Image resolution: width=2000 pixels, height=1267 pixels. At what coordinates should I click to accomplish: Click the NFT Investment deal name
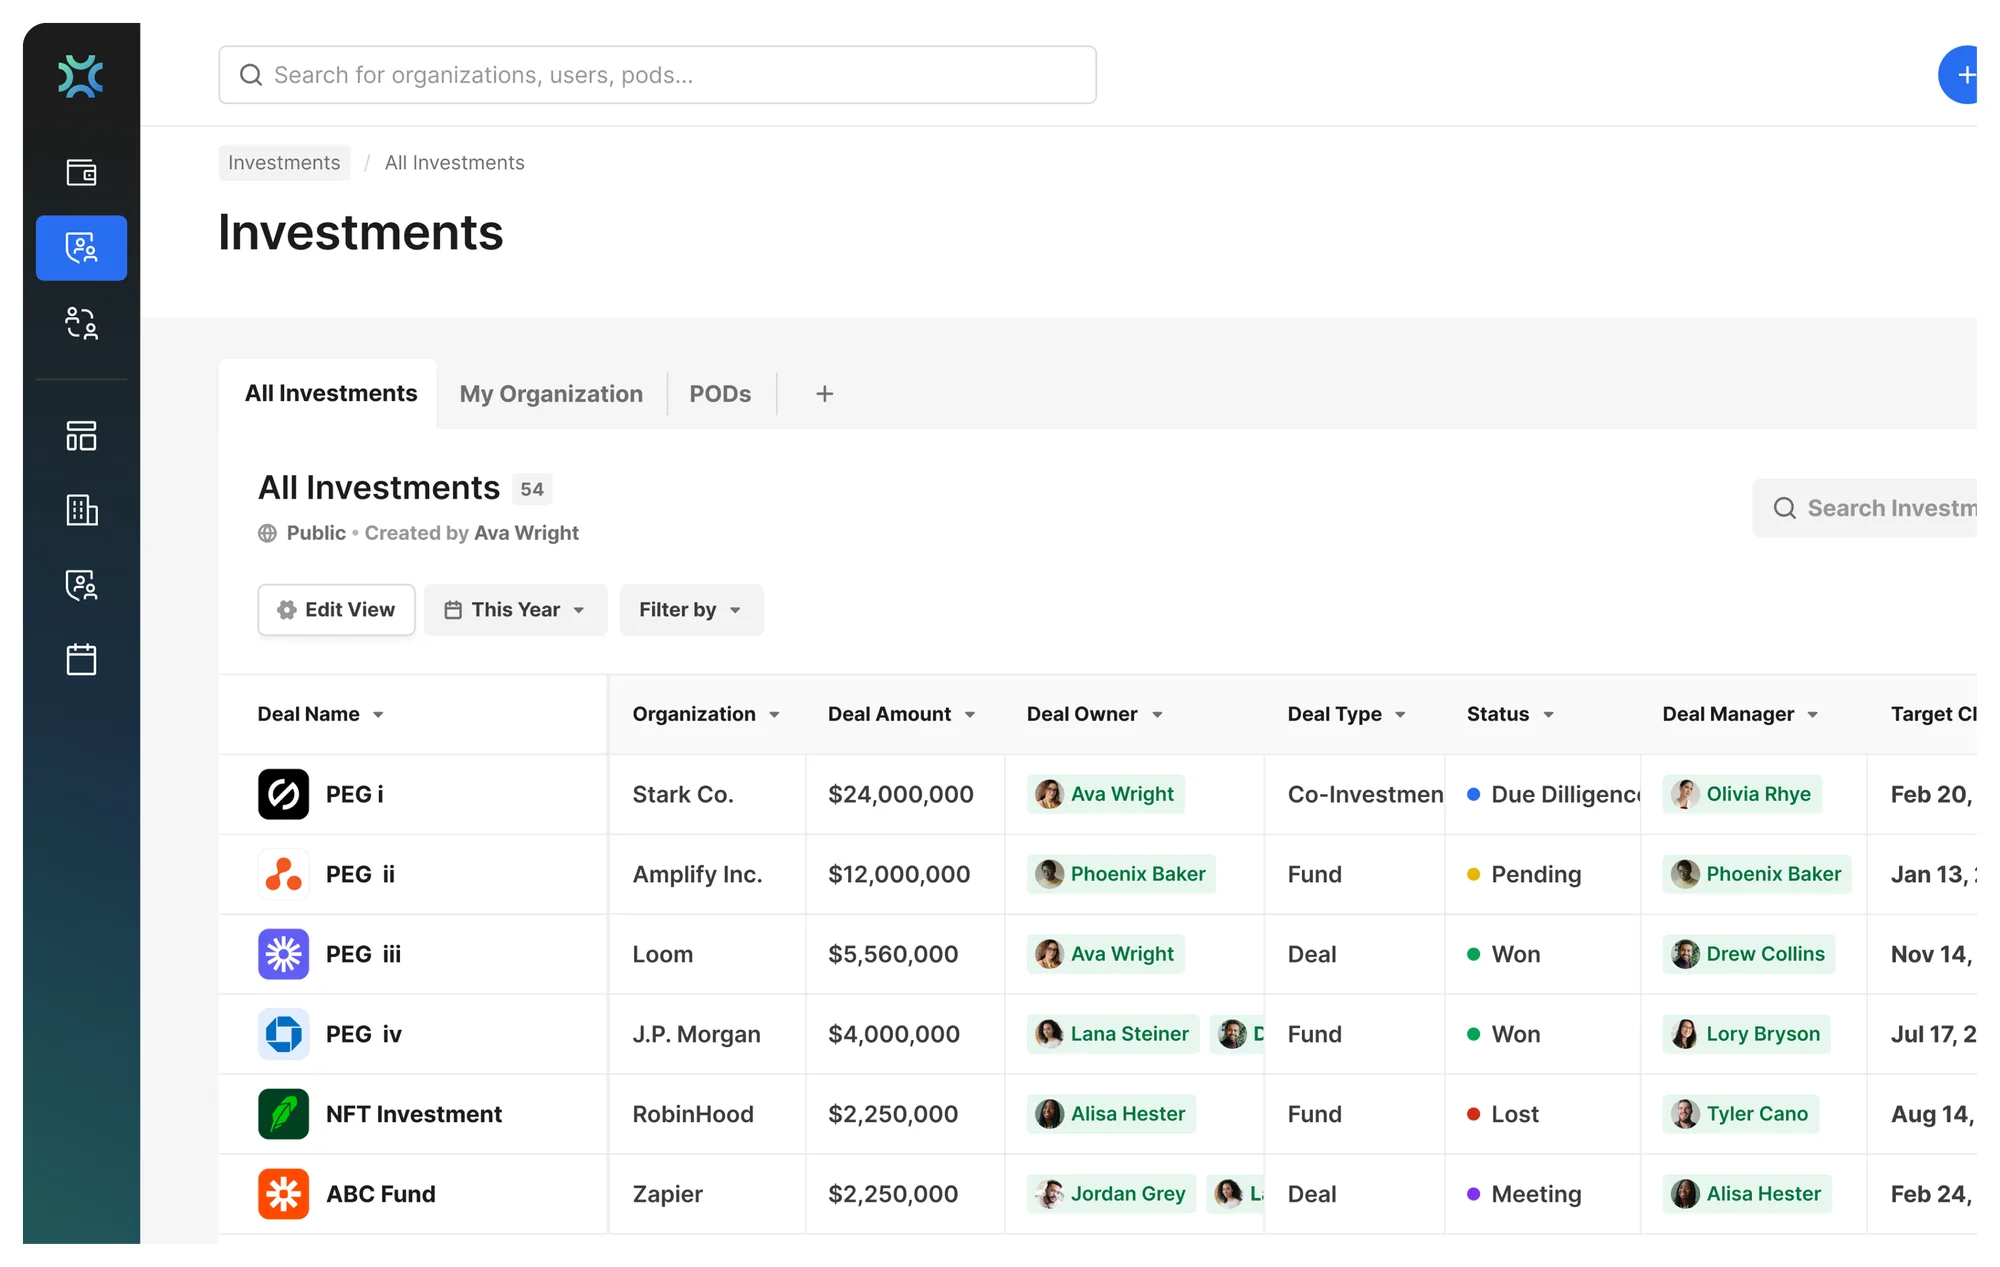pos(414,1114)
